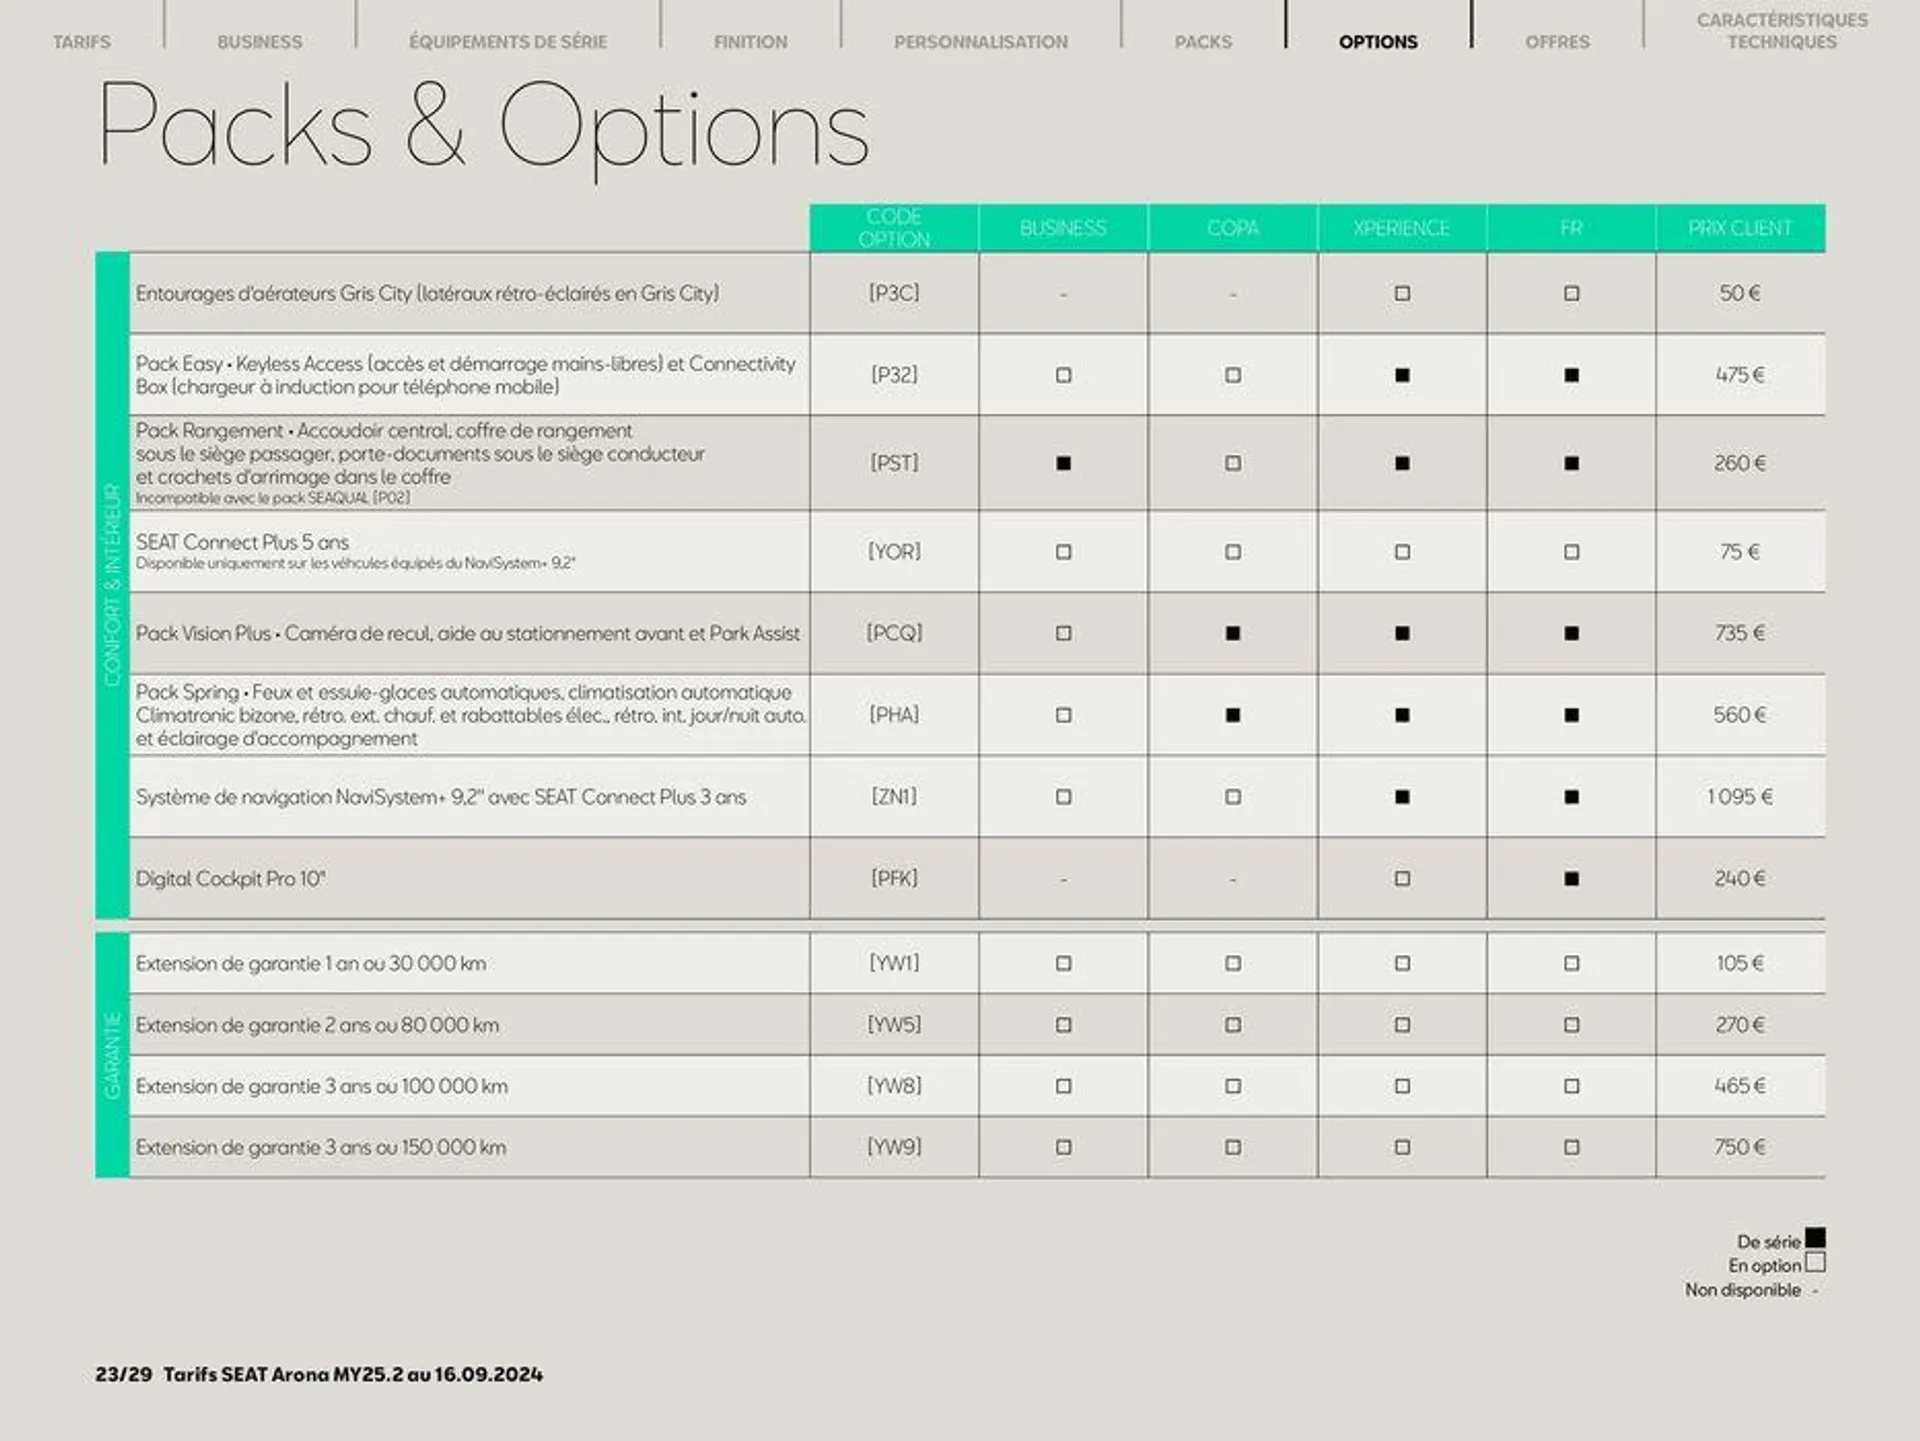The image size is (1920, 1441).
Task: Click option code [ZN1]
Action: (x=894, y=798)
